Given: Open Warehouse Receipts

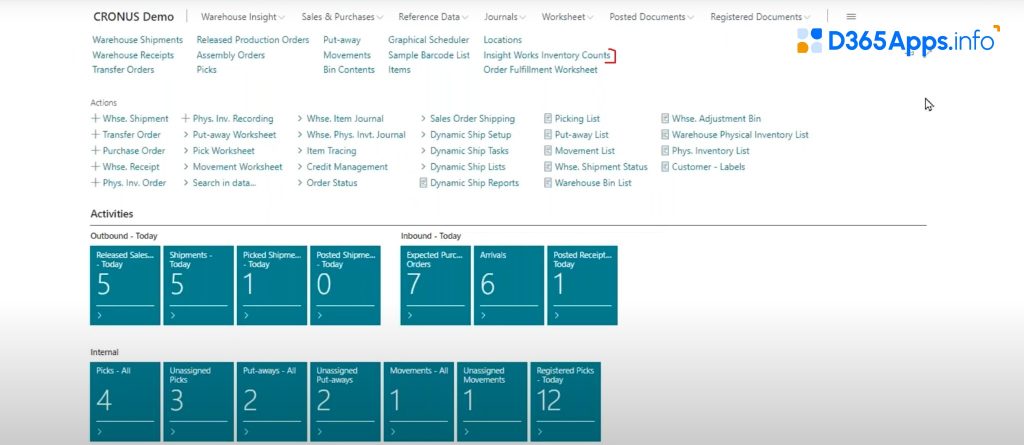Looking at the screenshot, I should tap(133, 55).
